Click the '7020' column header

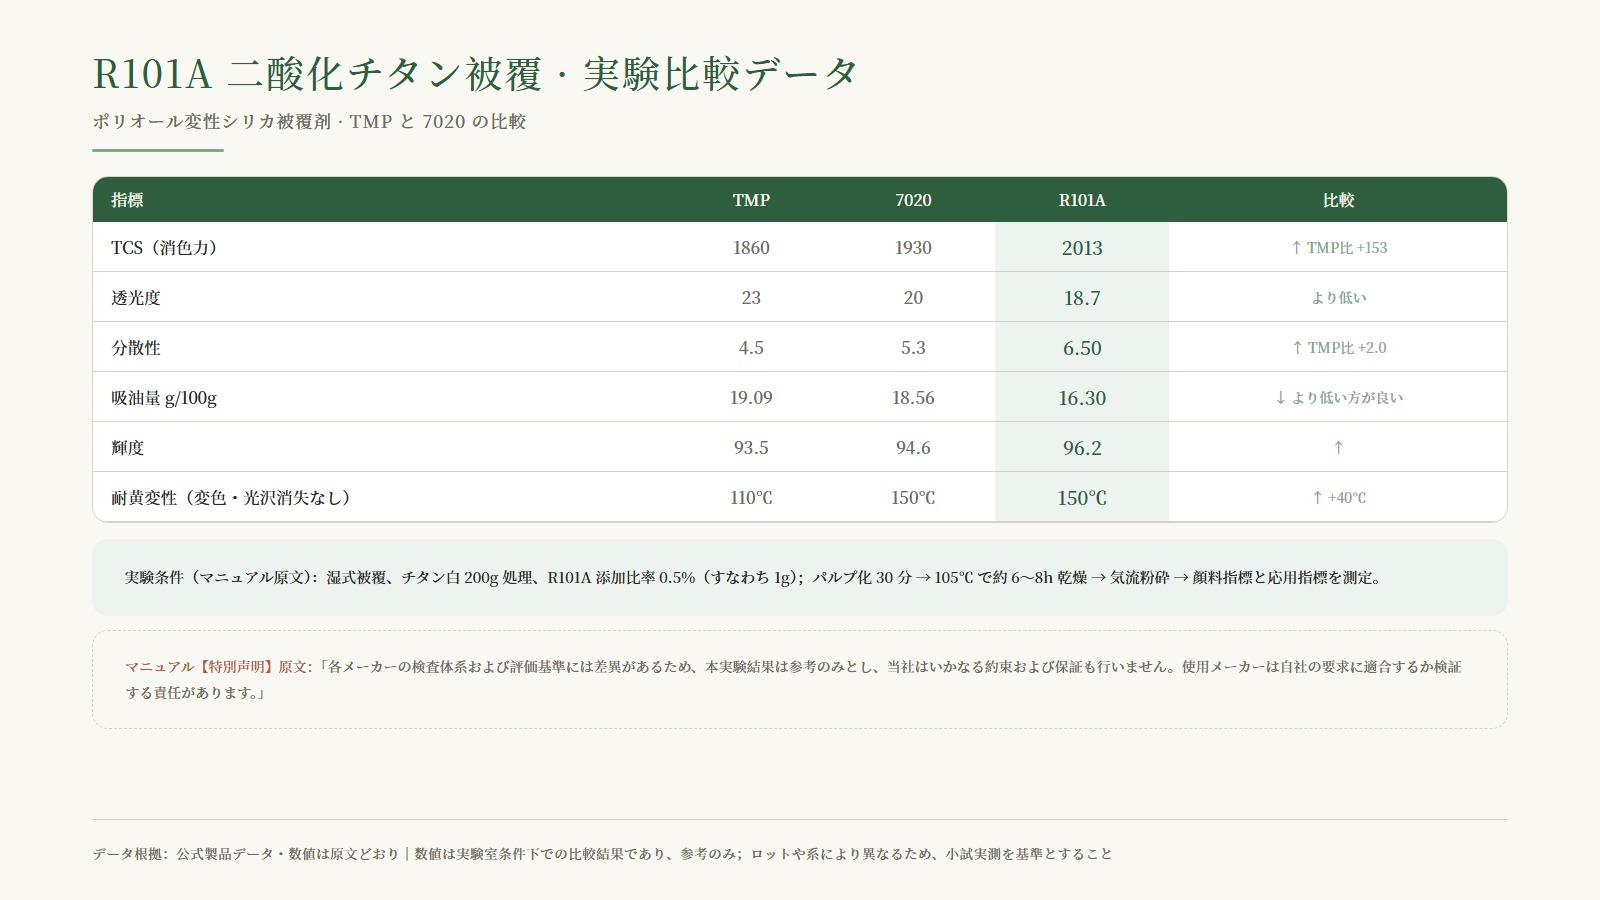(913, 200)
